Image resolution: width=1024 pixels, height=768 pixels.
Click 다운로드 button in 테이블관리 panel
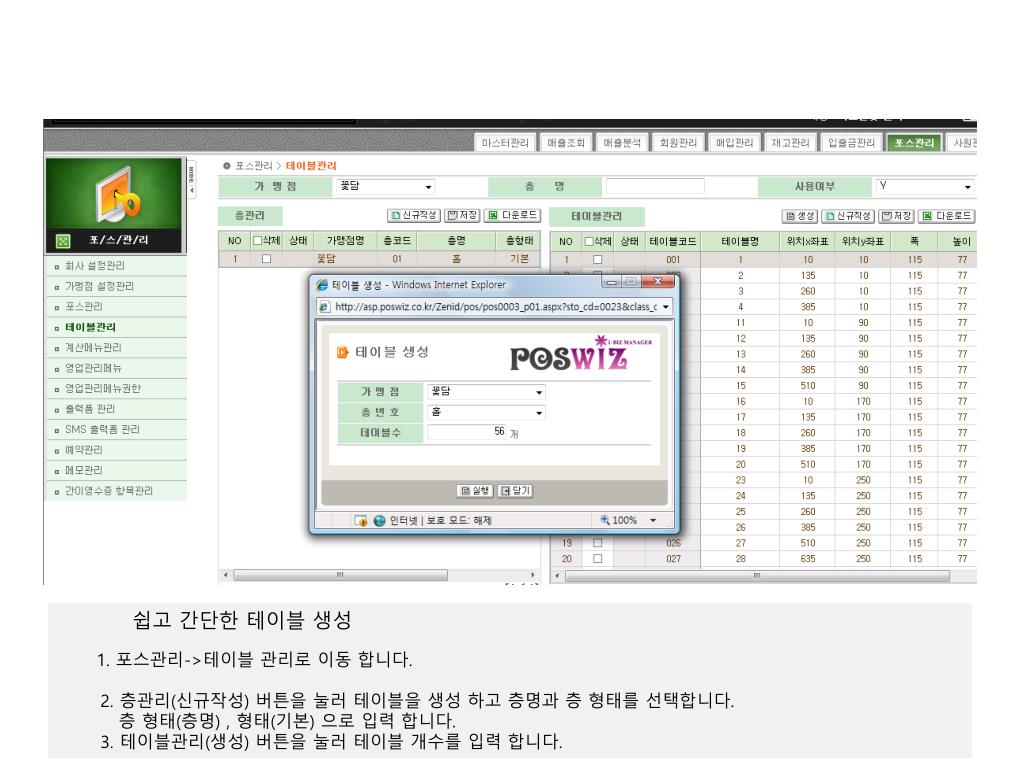(x=946, y=216)
